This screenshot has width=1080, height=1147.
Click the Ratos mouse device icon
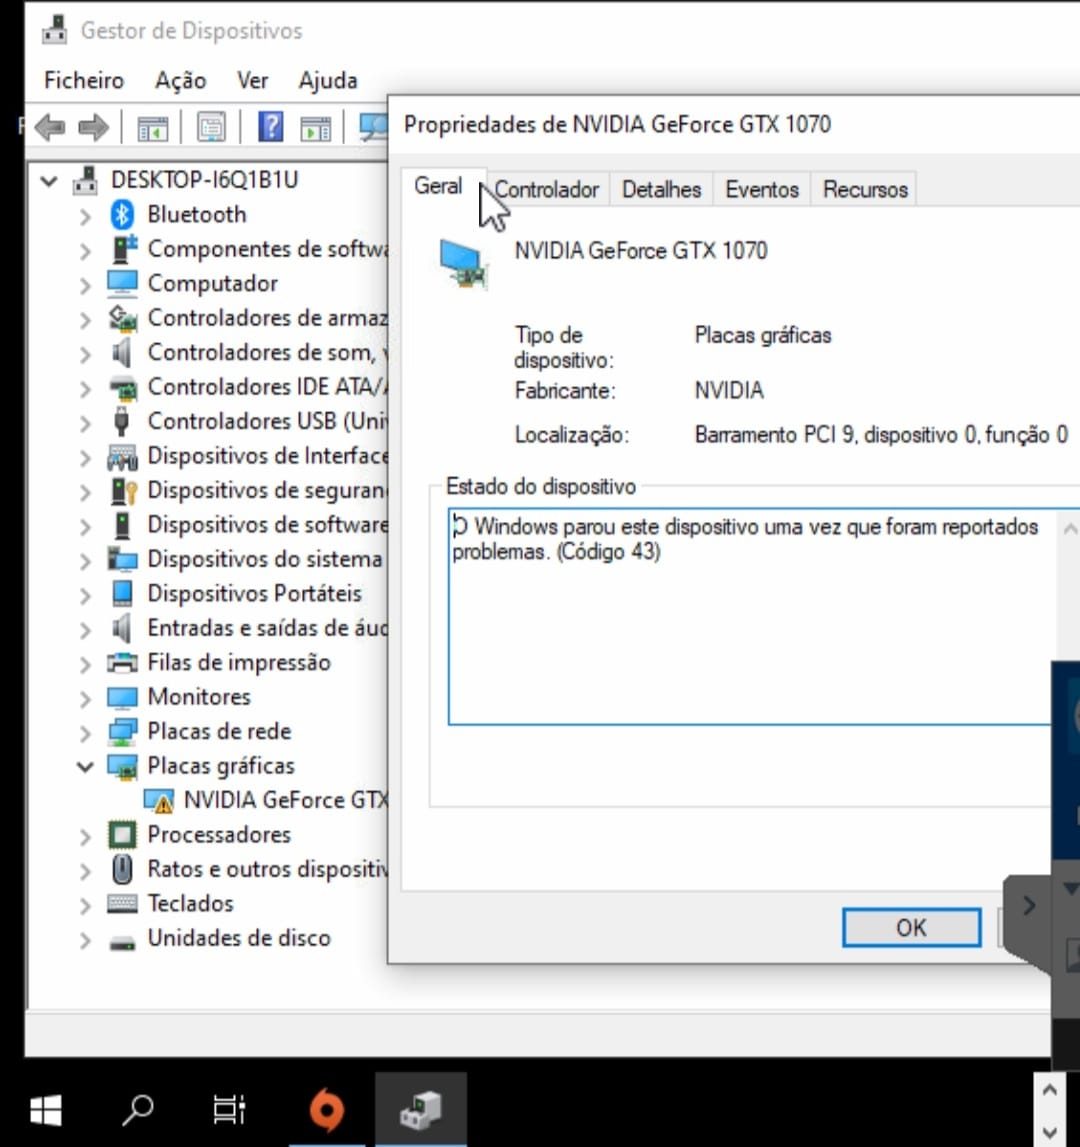[122, 869]
